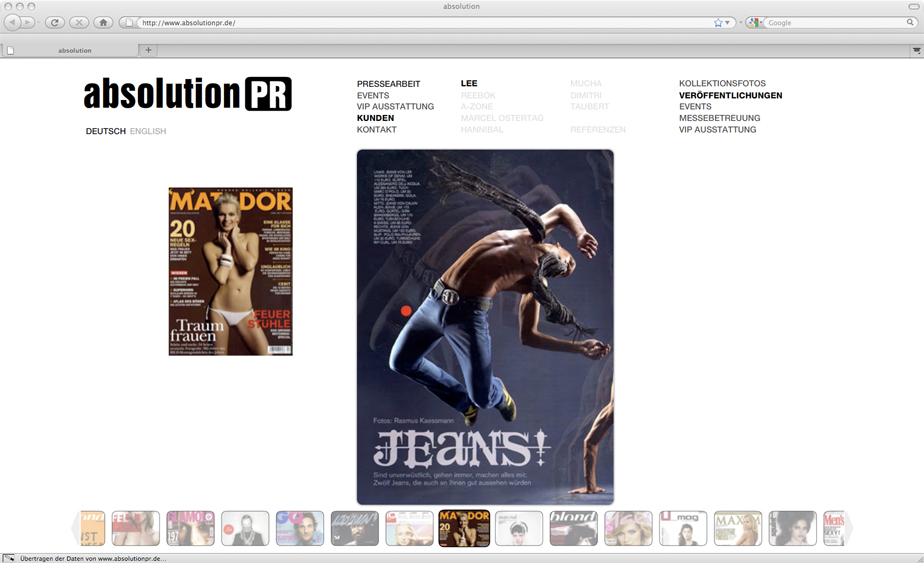Open a new tab with the plus button
The image size is (924, 563).
click(x=149, y=50)
